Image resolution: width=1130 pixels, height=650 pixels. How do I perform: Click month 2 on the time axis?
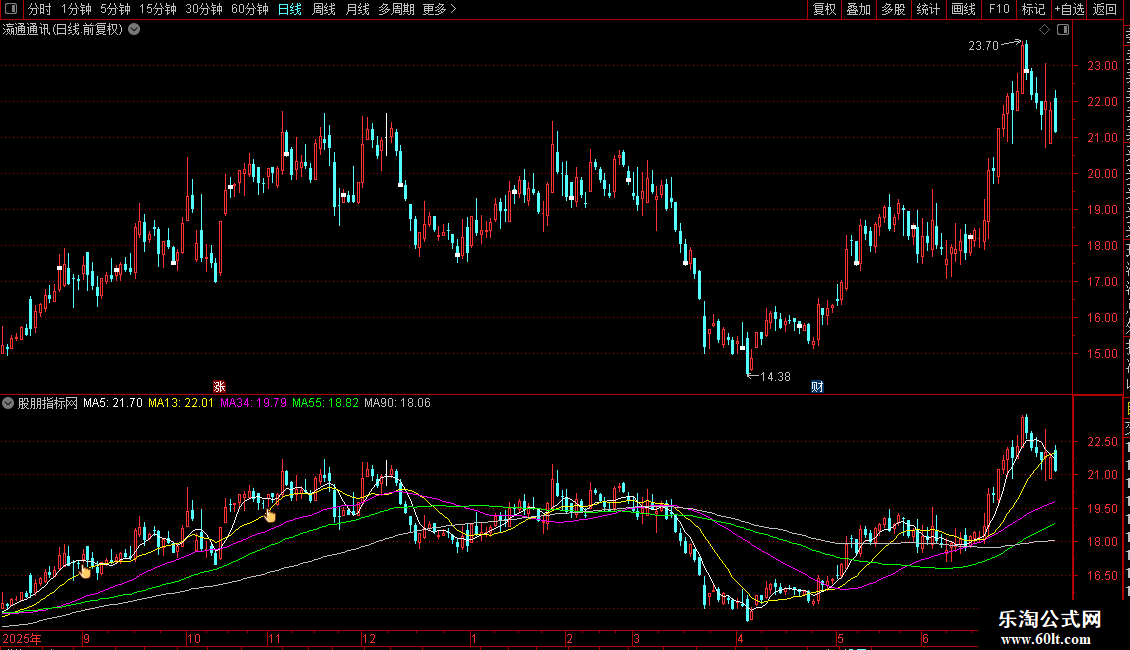pyautogui.click(x=569, y=638)
